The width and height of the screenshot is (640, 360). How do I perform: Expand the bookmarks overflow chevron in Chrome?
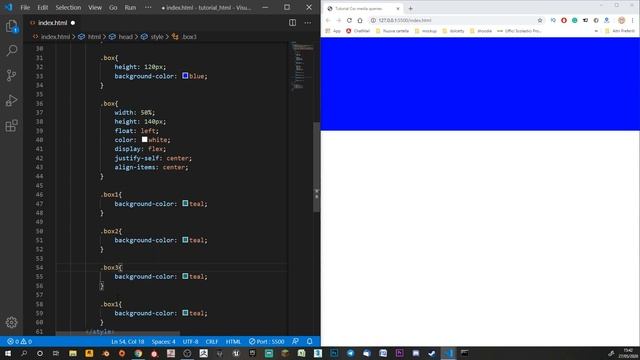point(596,31)
